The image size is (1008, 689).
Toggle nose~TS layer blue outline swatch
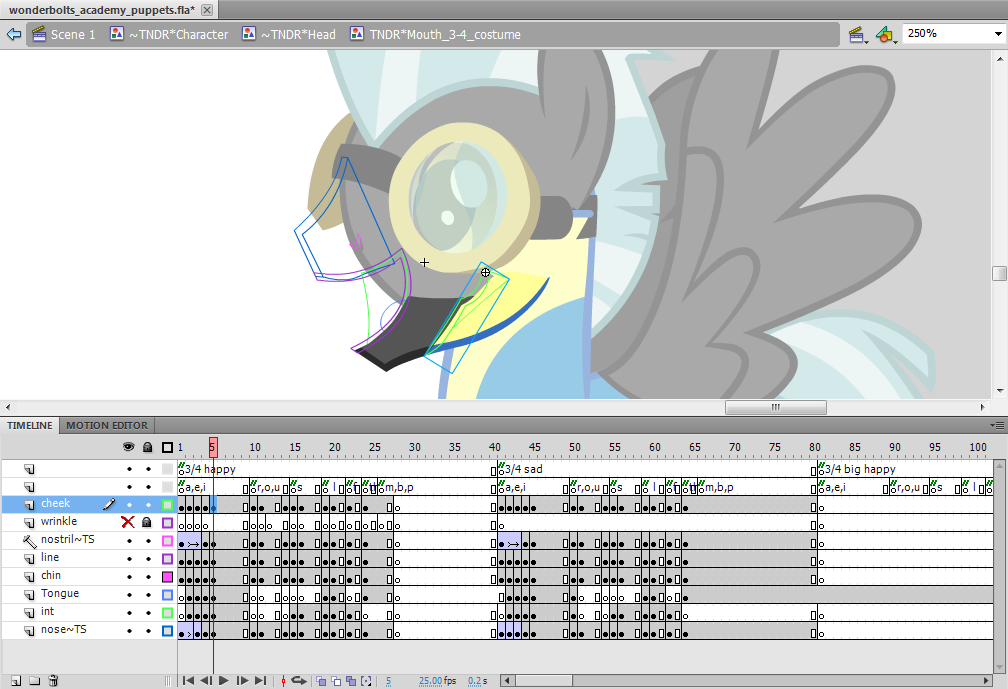point(167,631)
